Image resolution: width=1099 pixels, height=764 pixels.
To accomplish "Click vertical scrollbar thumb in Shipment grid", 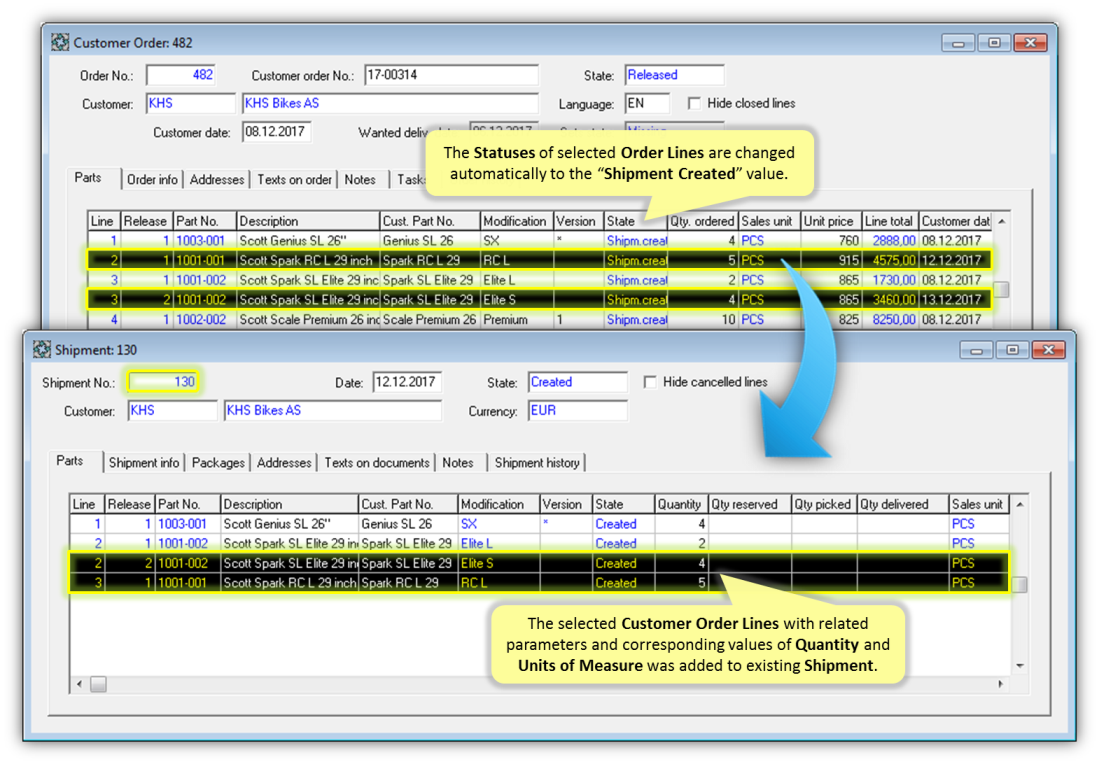I will click(x=1020, y=585).
